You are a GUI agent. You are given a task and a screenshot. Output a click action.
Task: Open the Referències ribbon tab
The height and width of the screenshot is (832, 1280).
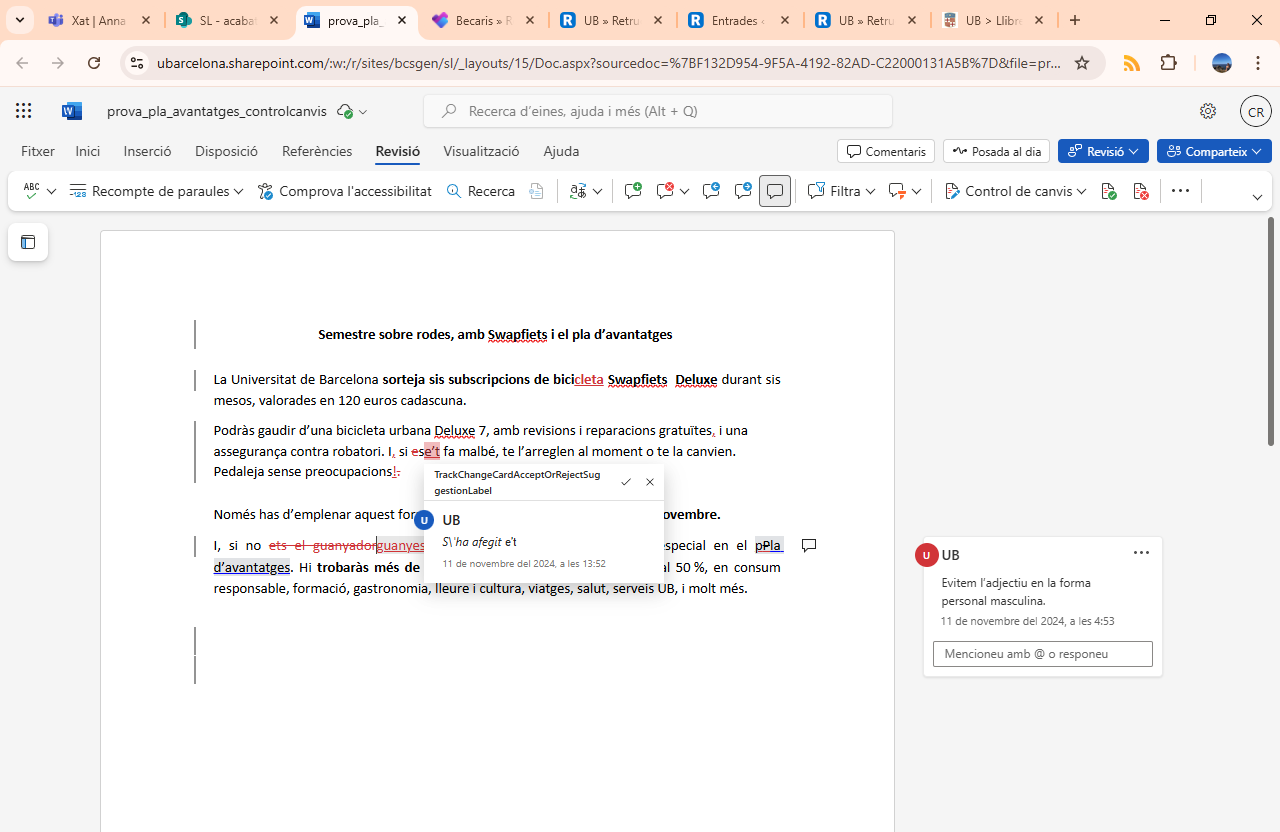pos(317,151)
